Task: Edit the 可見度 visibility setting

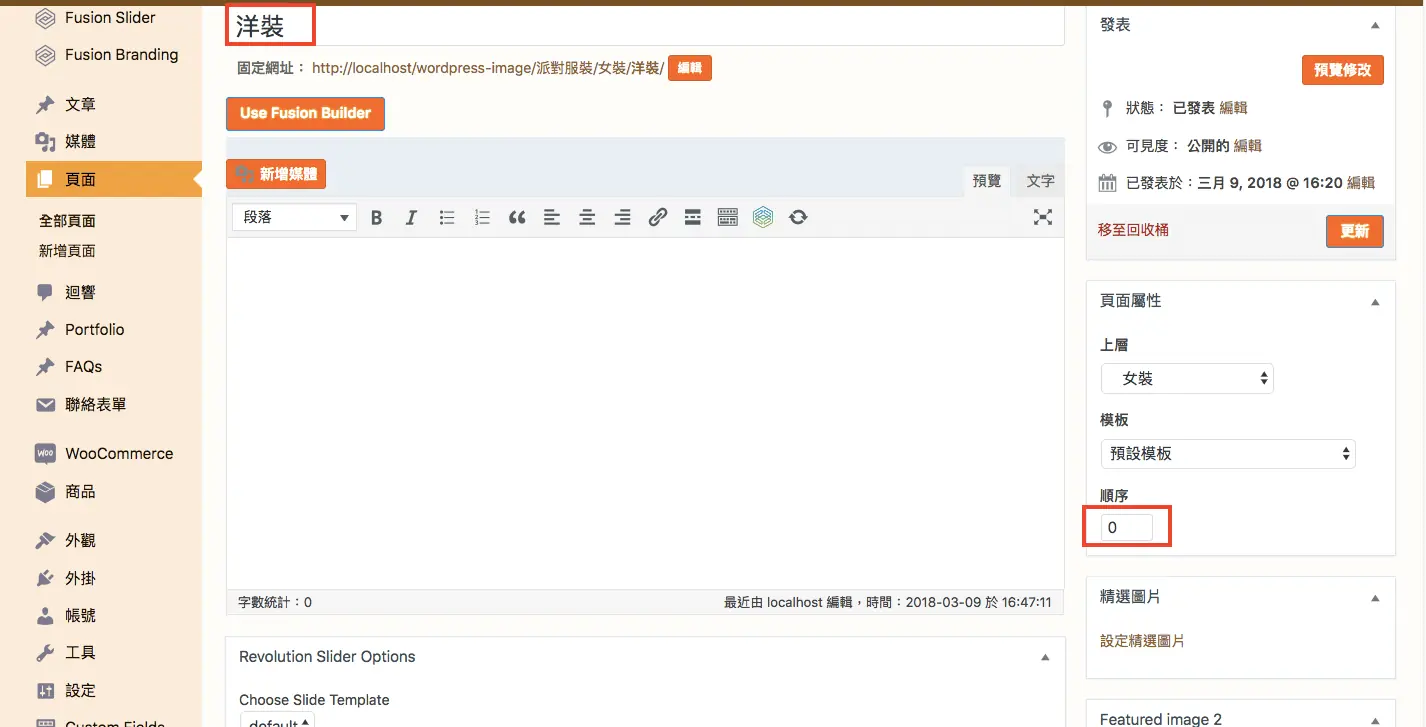Action: pyautogui.click(x=1248, y=146)
